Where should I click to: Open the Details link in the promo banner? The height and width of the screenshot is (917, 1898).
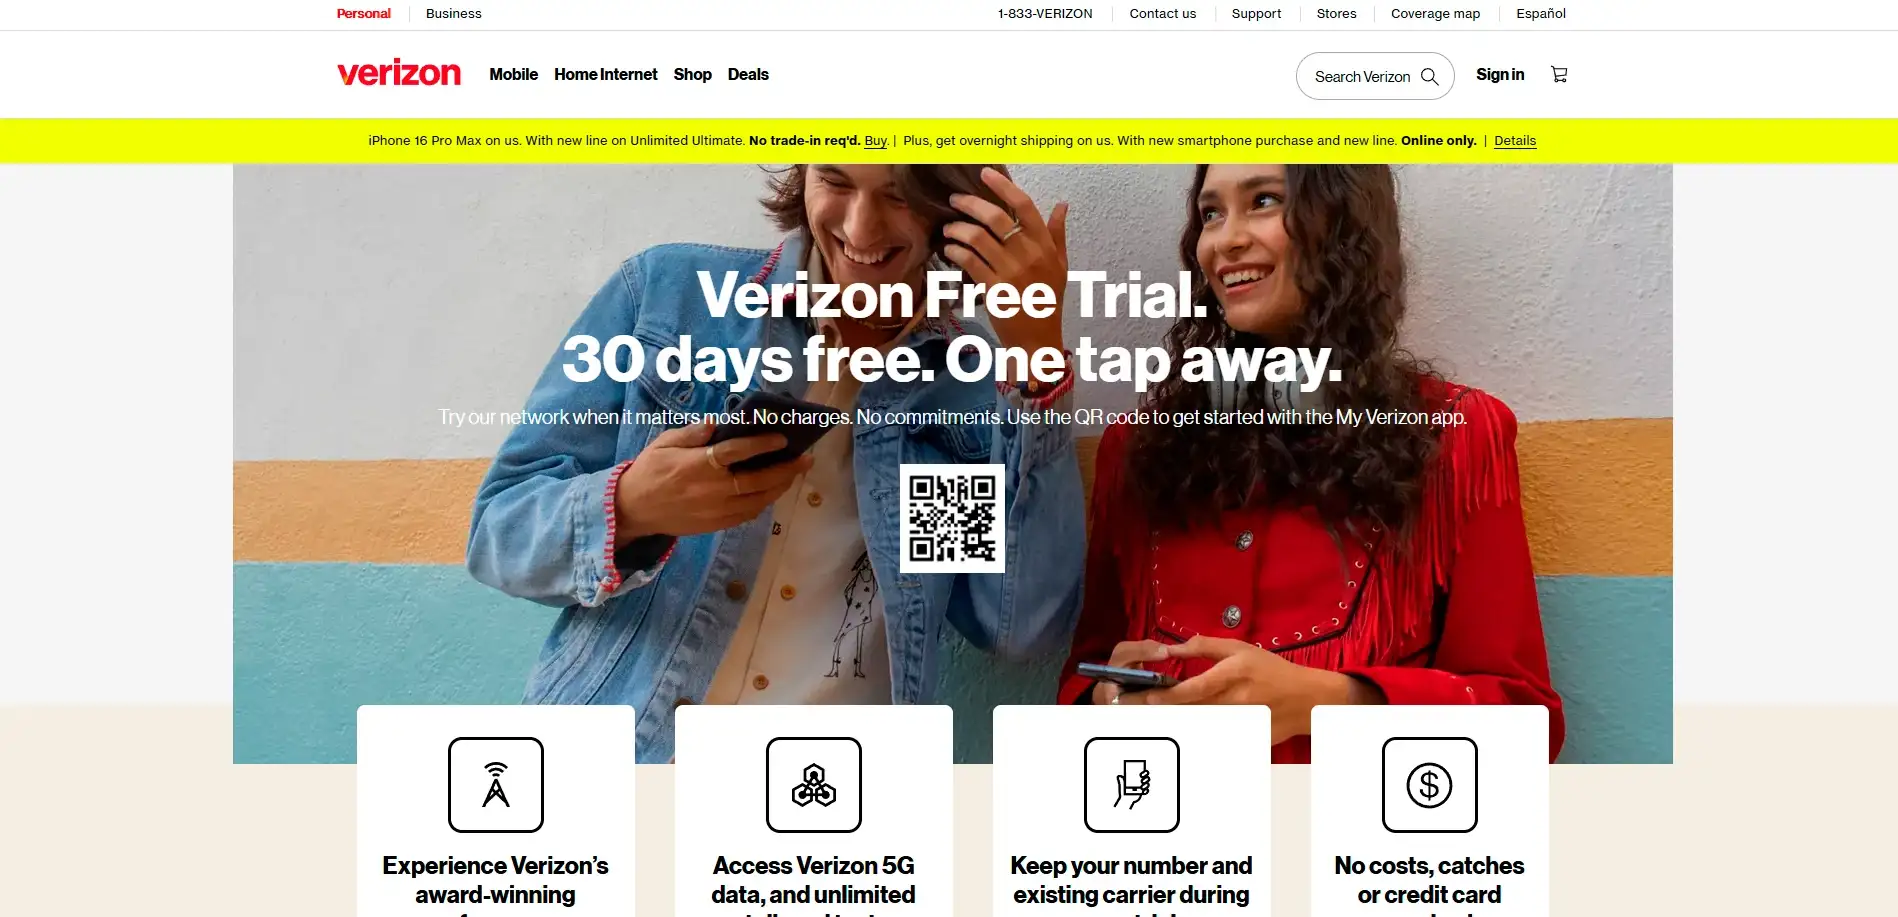1515,141
